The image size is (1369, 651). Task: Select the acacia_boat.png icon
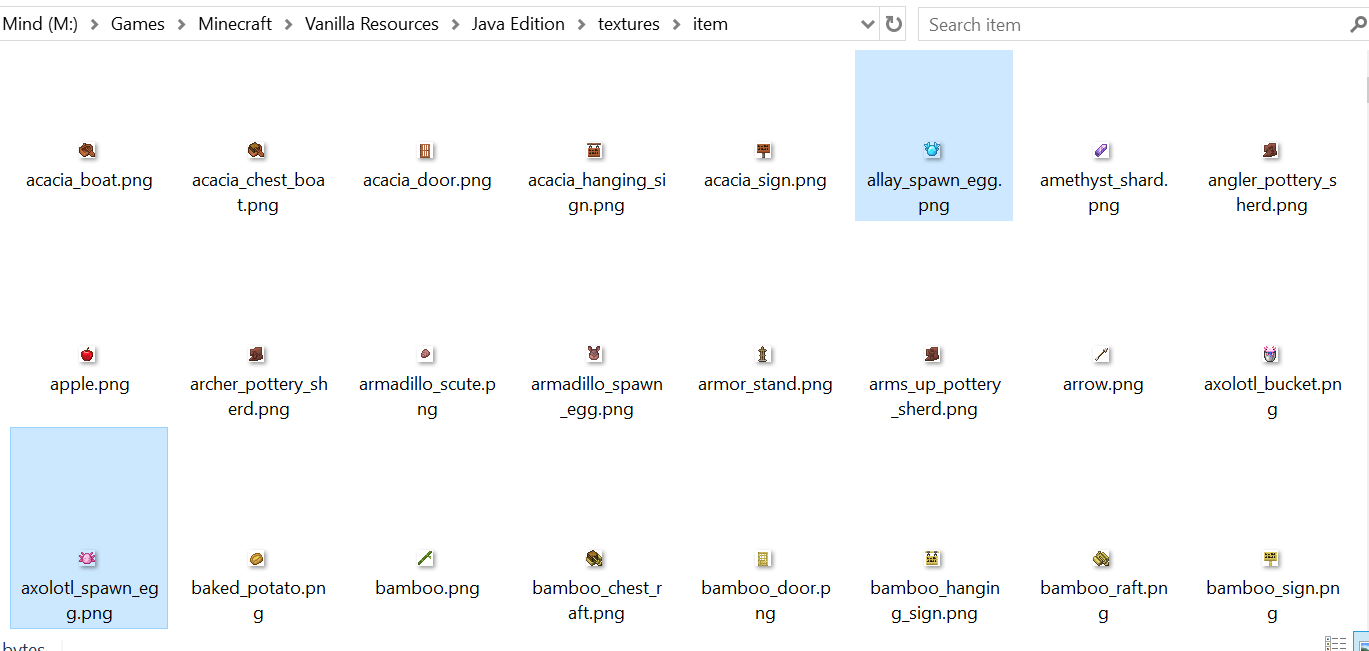(x=88, y=151)
